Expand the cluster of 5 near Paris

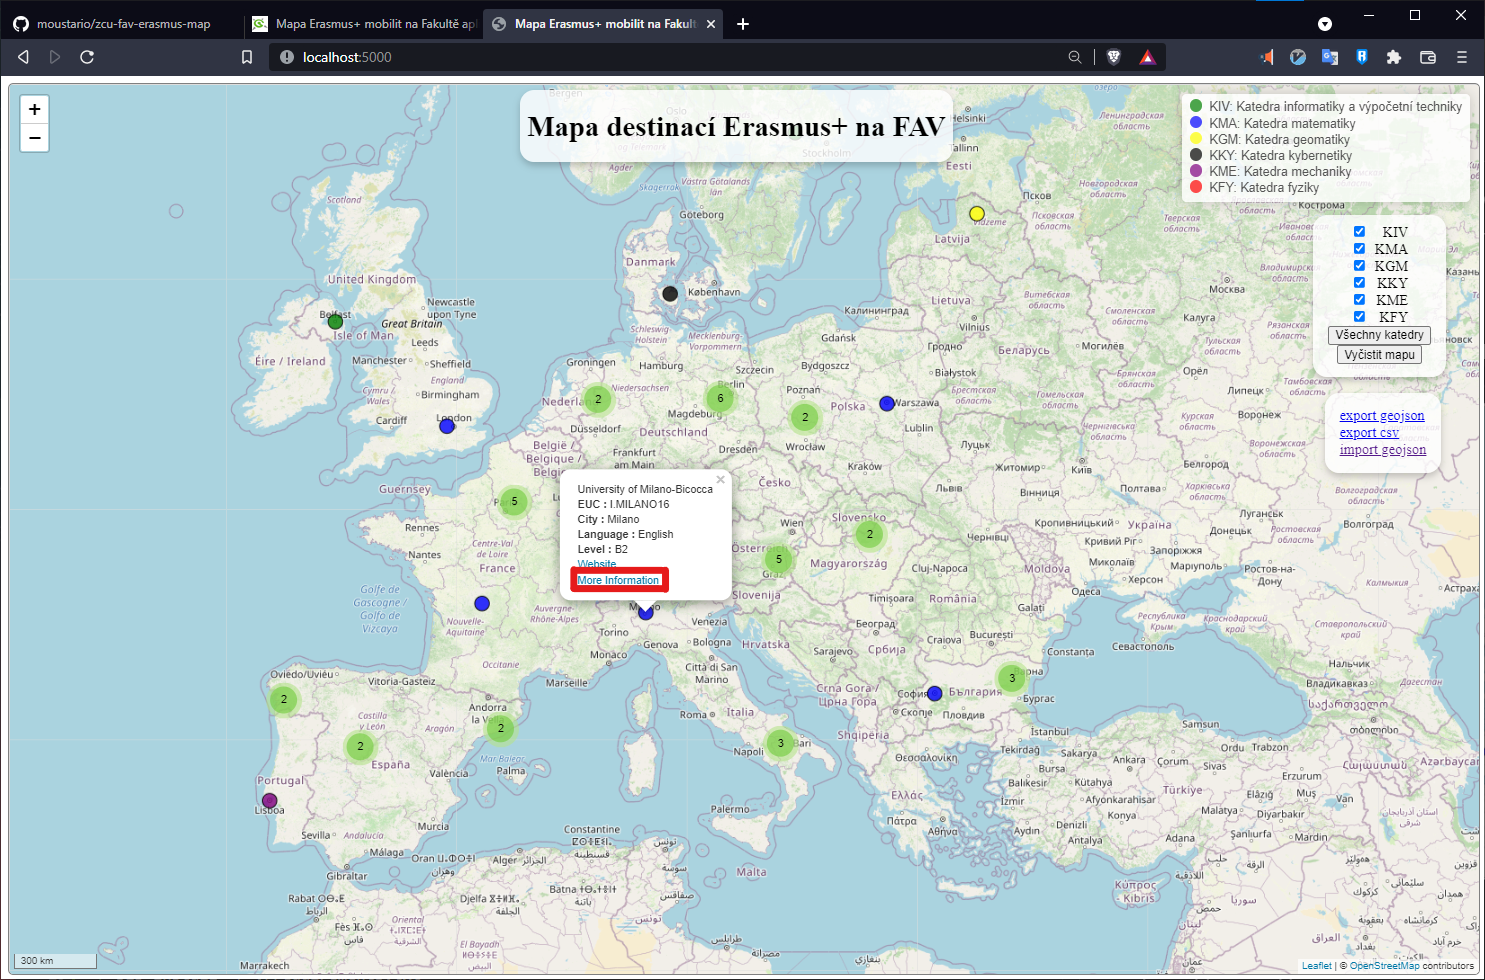point(514,502)
